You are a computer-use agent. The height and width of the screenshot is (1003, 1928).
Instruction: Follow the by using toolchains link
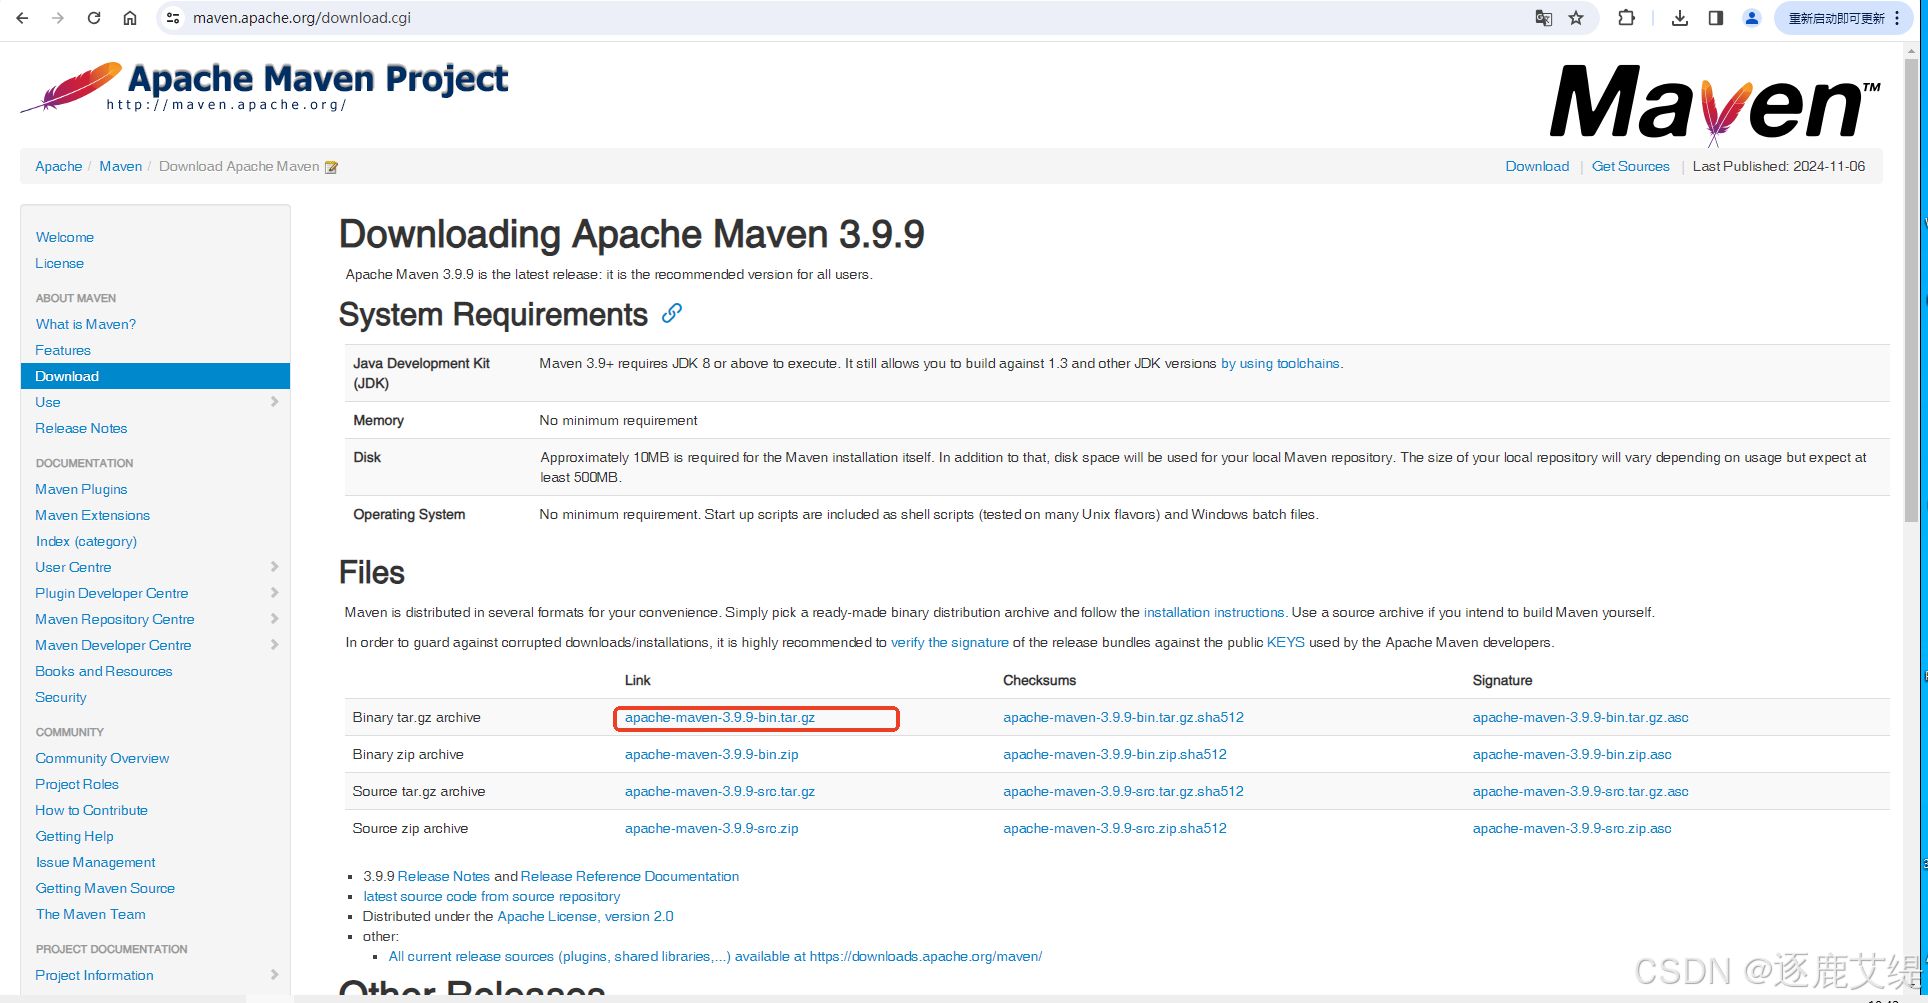tap(1280, 364)
